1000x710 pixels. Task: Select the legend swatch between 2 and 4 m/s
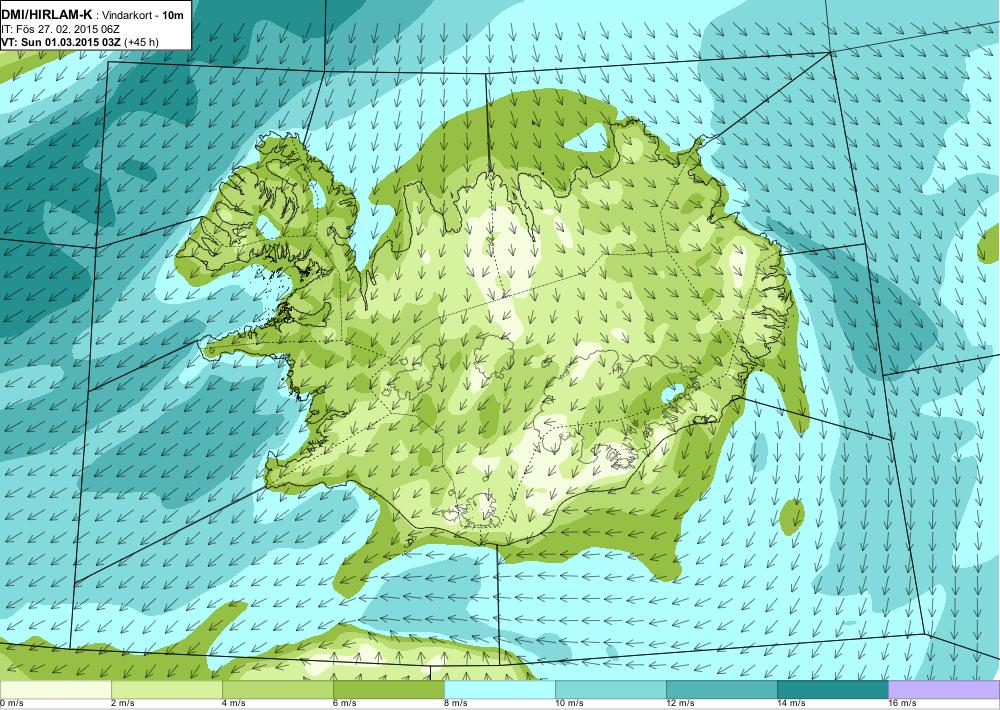click(166, 689)
